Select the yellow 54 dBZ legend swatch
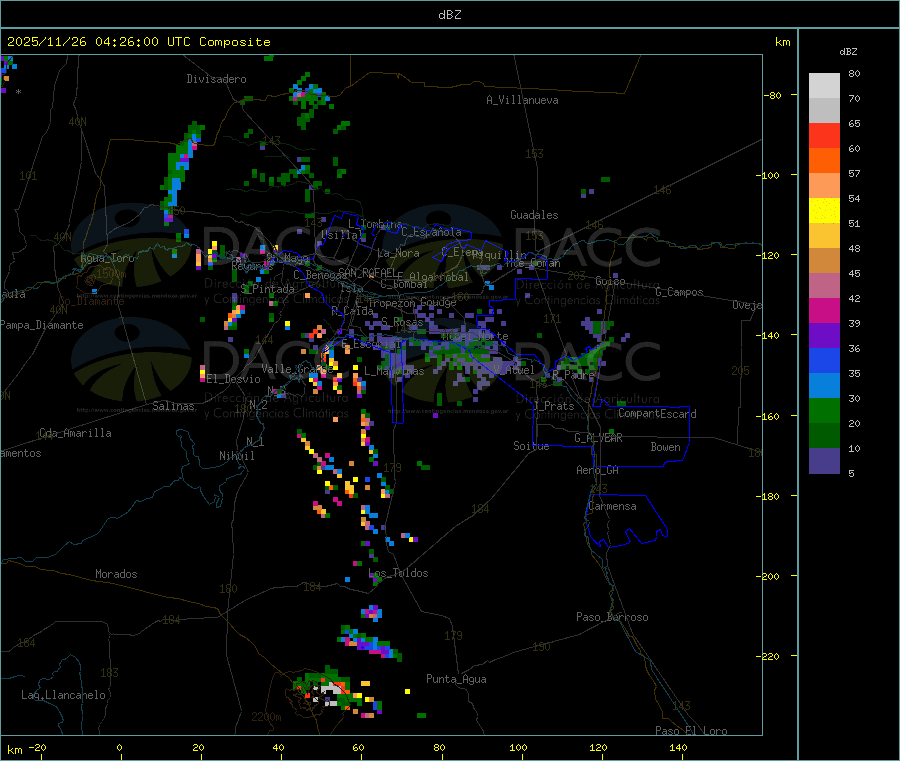 tap(824, 211)
